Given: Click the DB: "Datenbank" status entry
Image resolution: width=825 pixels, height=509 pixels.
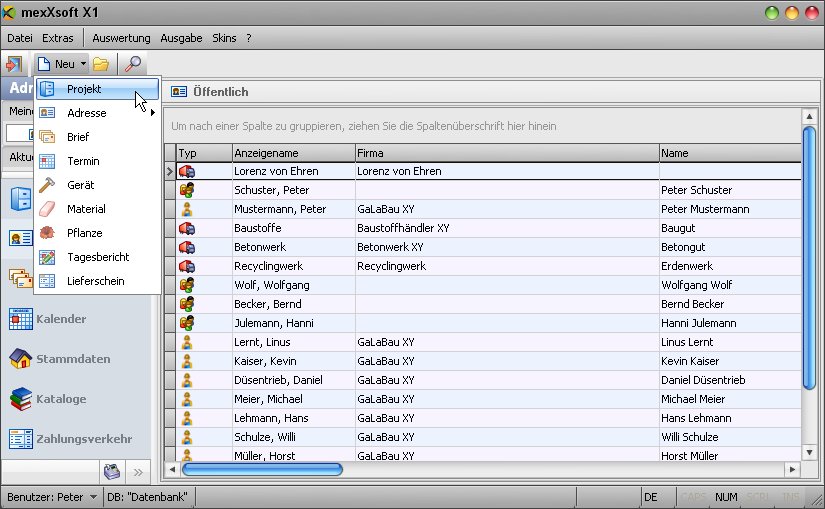Looking at the screenshot, I should [x=147, y=497].
